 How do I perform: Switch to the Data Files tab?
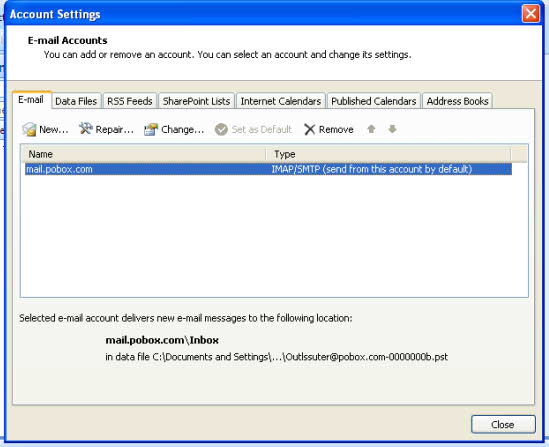[76, 101]
